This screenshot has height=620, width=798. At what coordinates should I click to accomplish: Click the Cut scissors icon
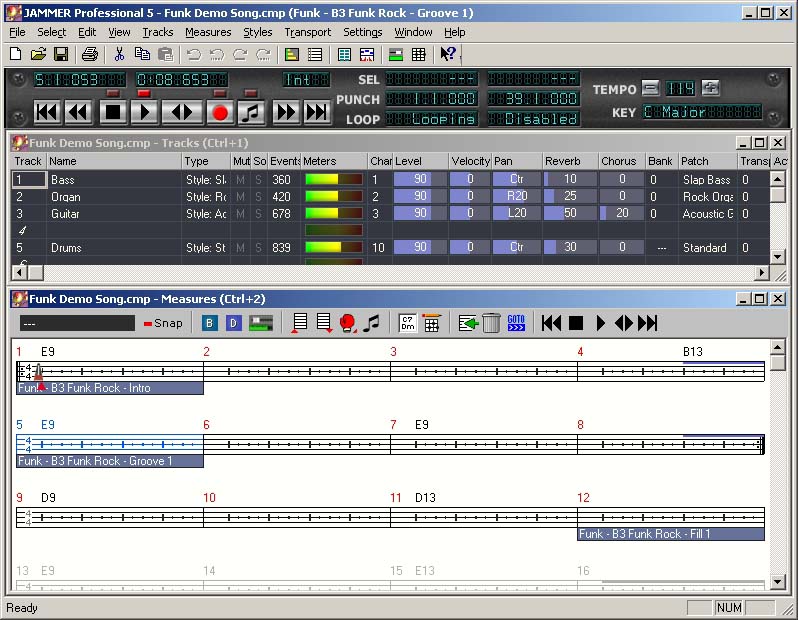tap(119, 54)
